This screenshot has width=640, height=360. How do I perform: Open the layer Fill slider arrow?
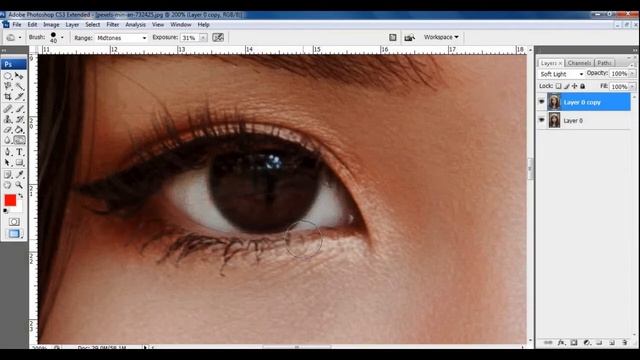coord(632,87)
